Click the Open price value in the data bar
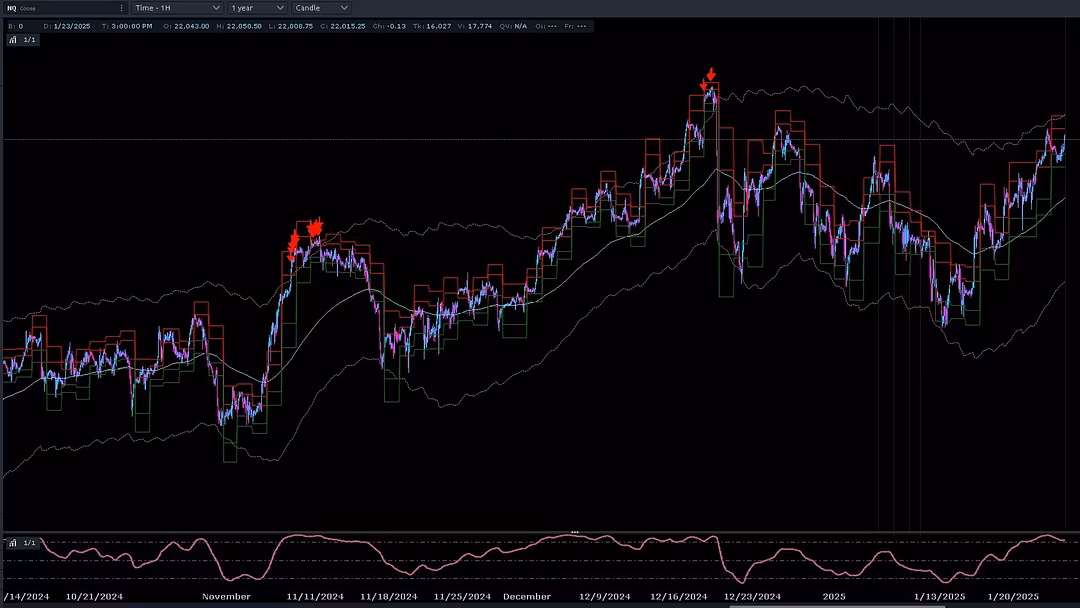 click(191, 26)
